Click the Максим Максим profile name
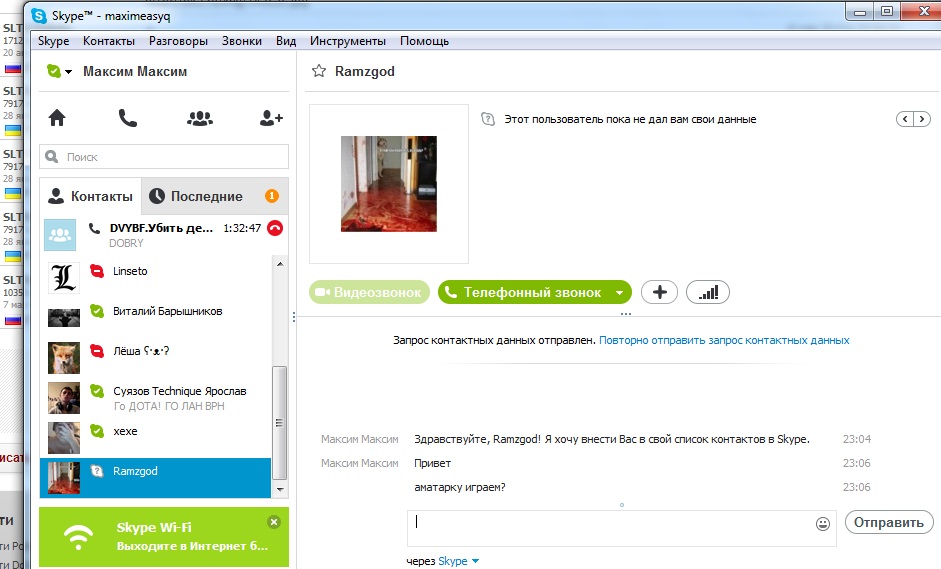941x569 pixels. (135, 71)
